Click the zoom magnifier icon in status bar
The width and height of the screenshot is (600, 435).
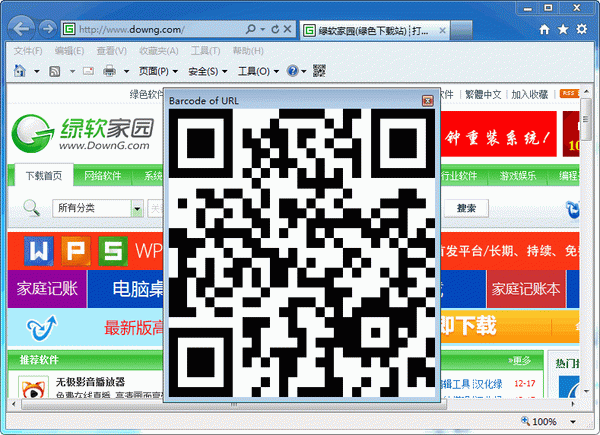[x=525, y=421]
